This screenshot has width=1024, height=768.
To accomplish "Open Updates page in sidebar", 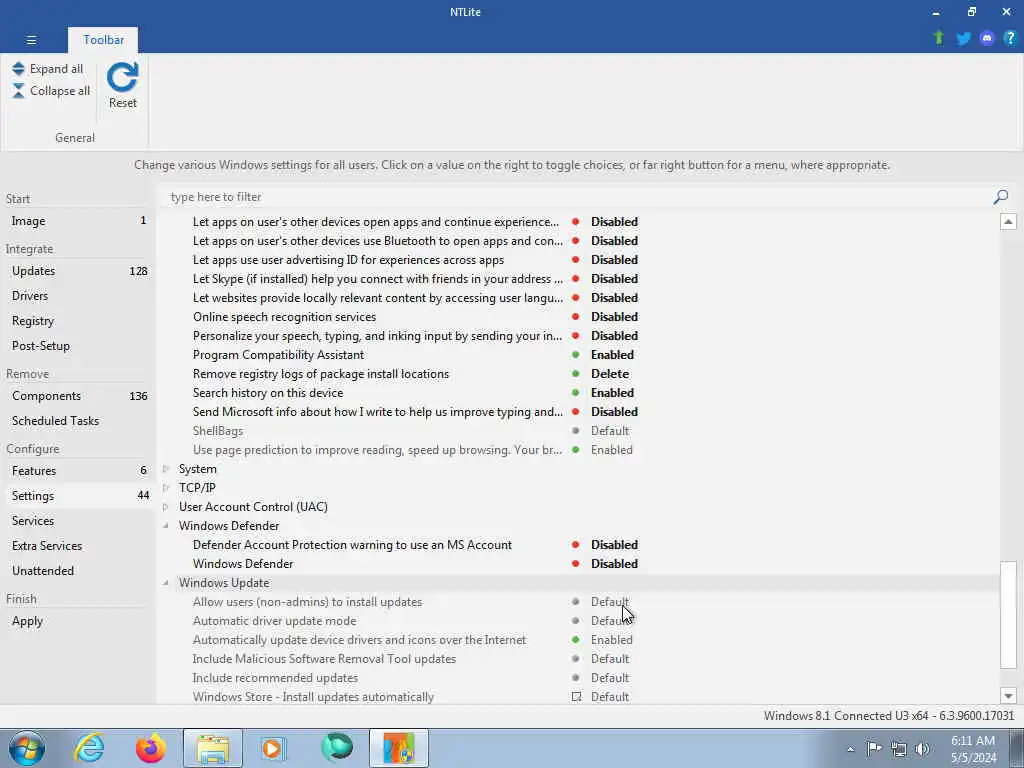I will (x=77, y=271).
